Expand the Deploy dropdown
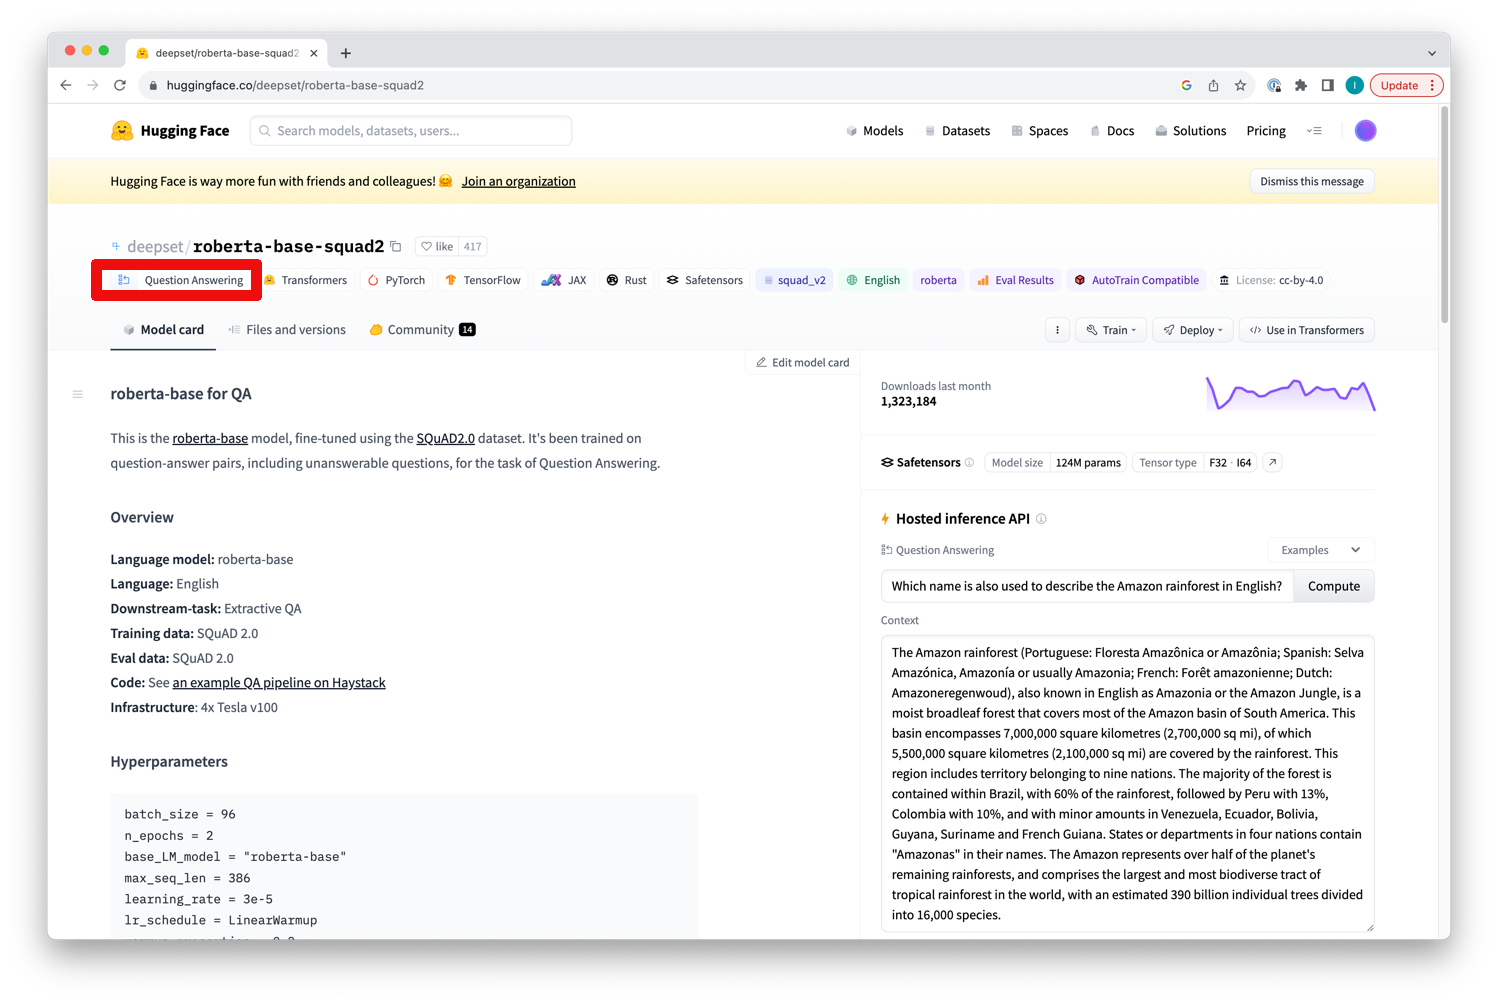Screen dimensions: 1498x1002 (1193, 330)
